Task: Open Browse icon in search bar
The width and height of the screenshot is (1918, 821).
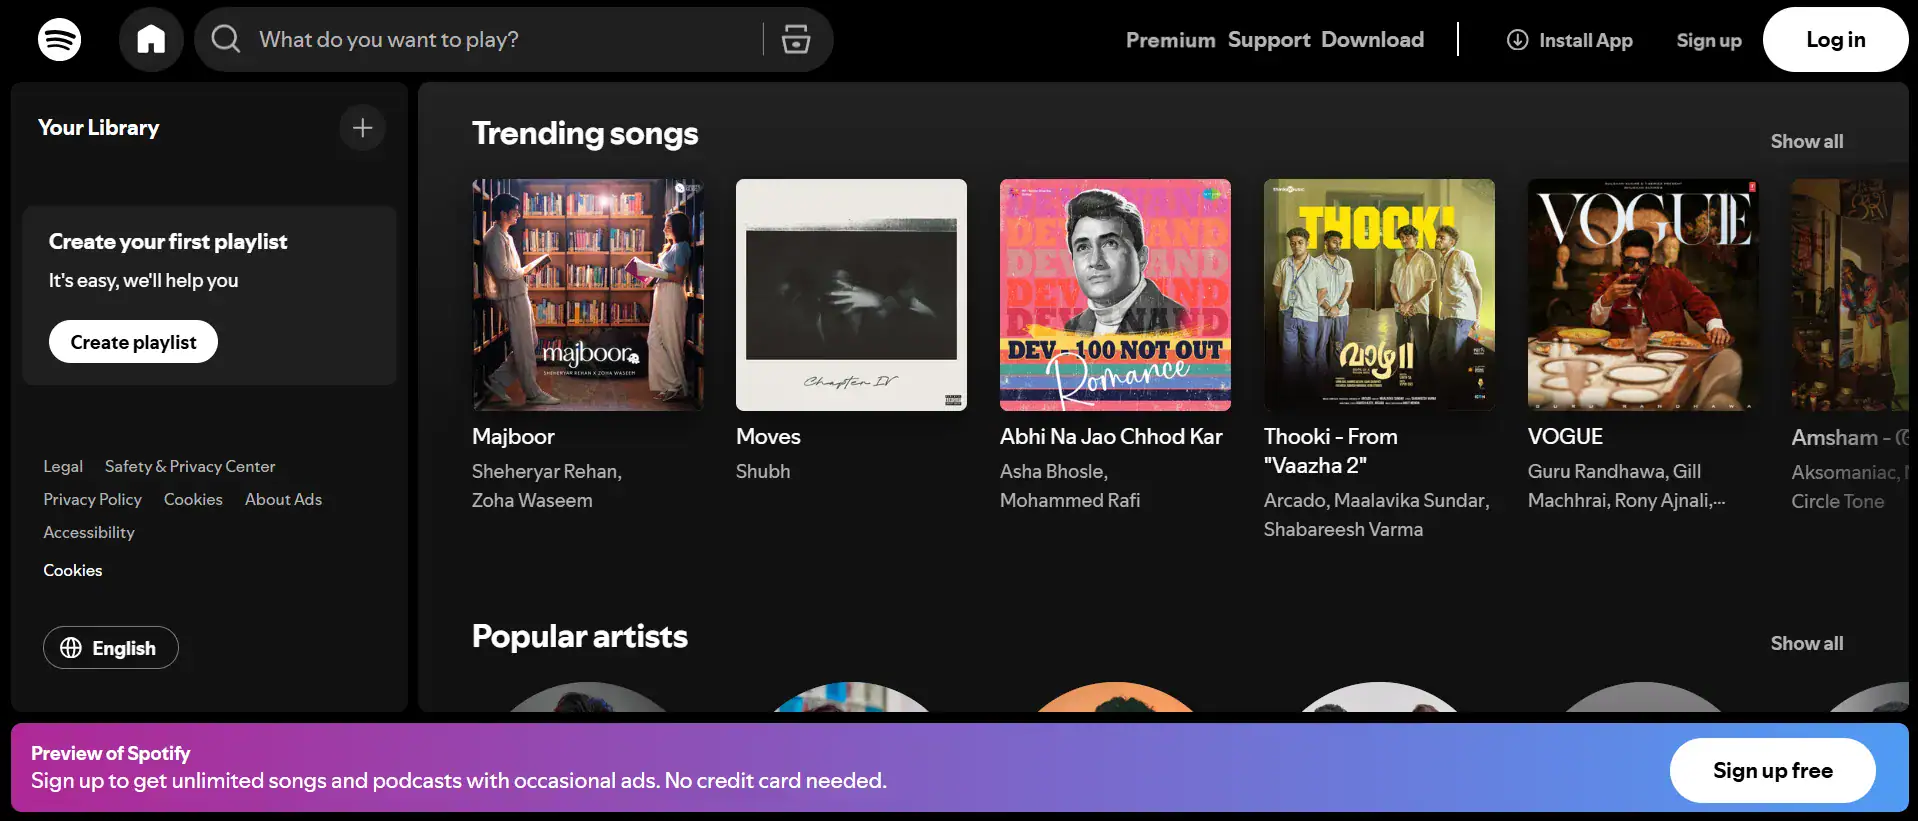Action: click(x=796, y=39)
